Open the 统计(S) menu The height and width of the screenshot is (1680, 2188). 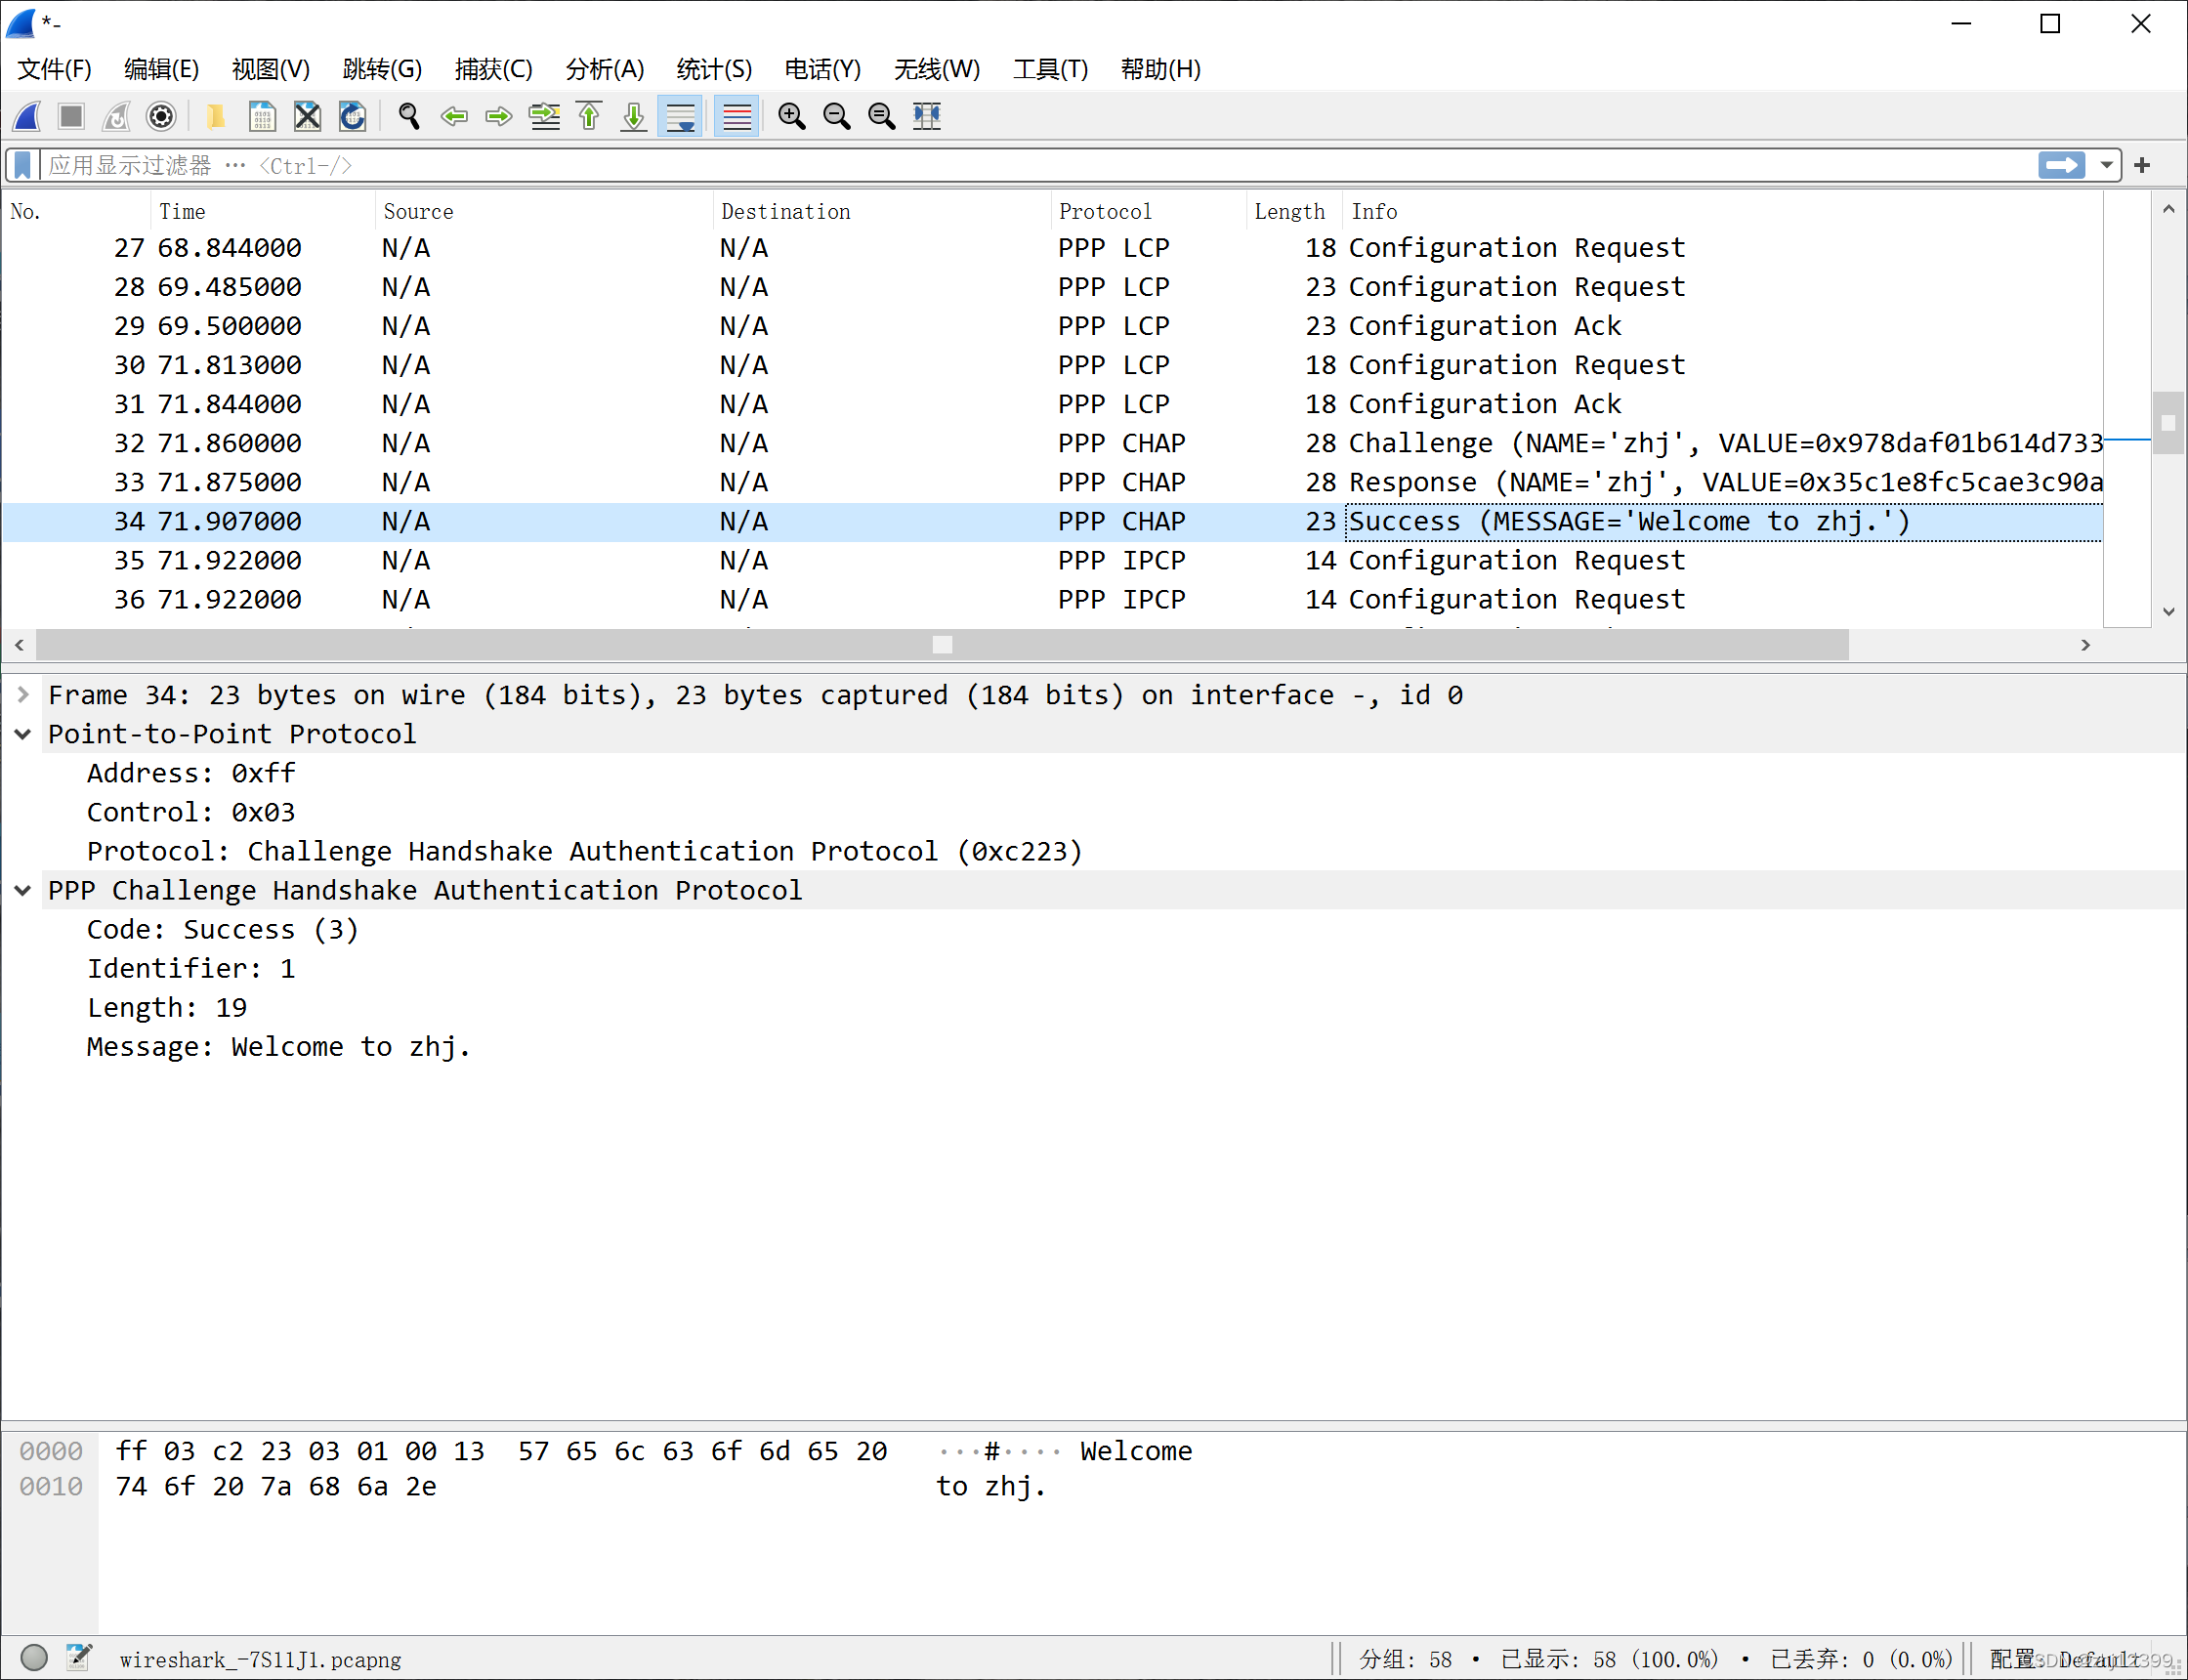pos(714,69)
